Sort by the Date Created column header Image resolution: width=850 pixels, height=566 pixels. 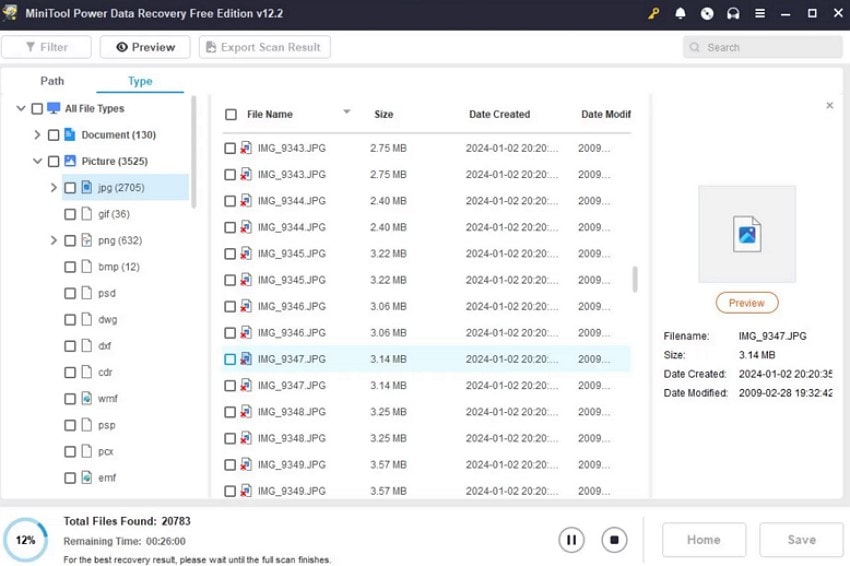499,114
